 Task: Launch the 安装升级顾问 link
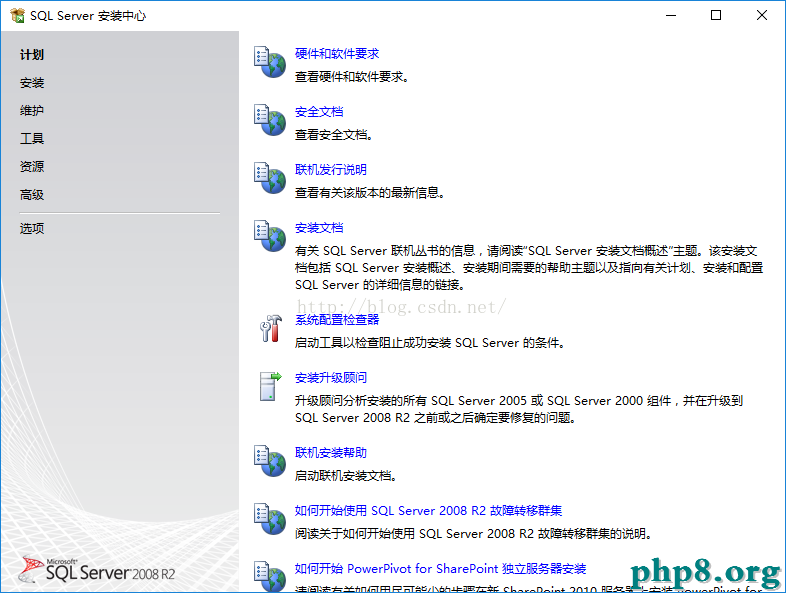tap(331, 378)
